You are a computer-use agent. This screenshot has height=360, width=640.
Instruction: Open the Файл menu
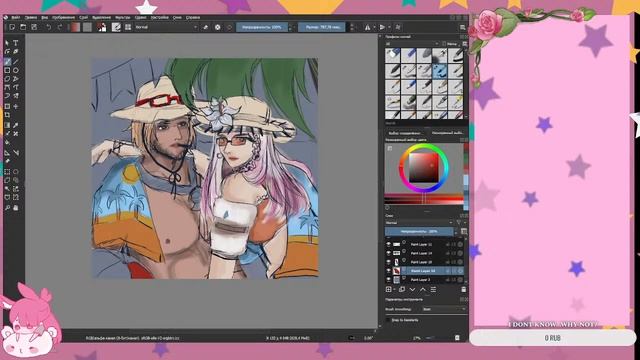tap(16, 18)
